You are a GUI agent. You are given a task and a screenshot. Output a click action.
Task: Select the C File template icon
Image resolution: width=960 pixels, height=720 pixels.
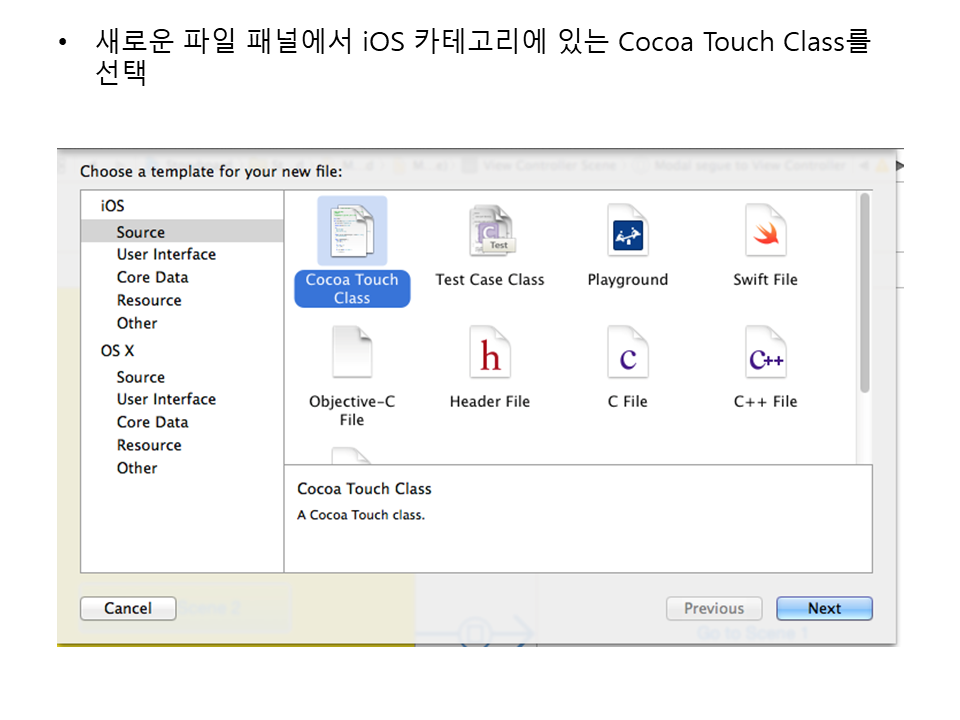coord(628,355)
